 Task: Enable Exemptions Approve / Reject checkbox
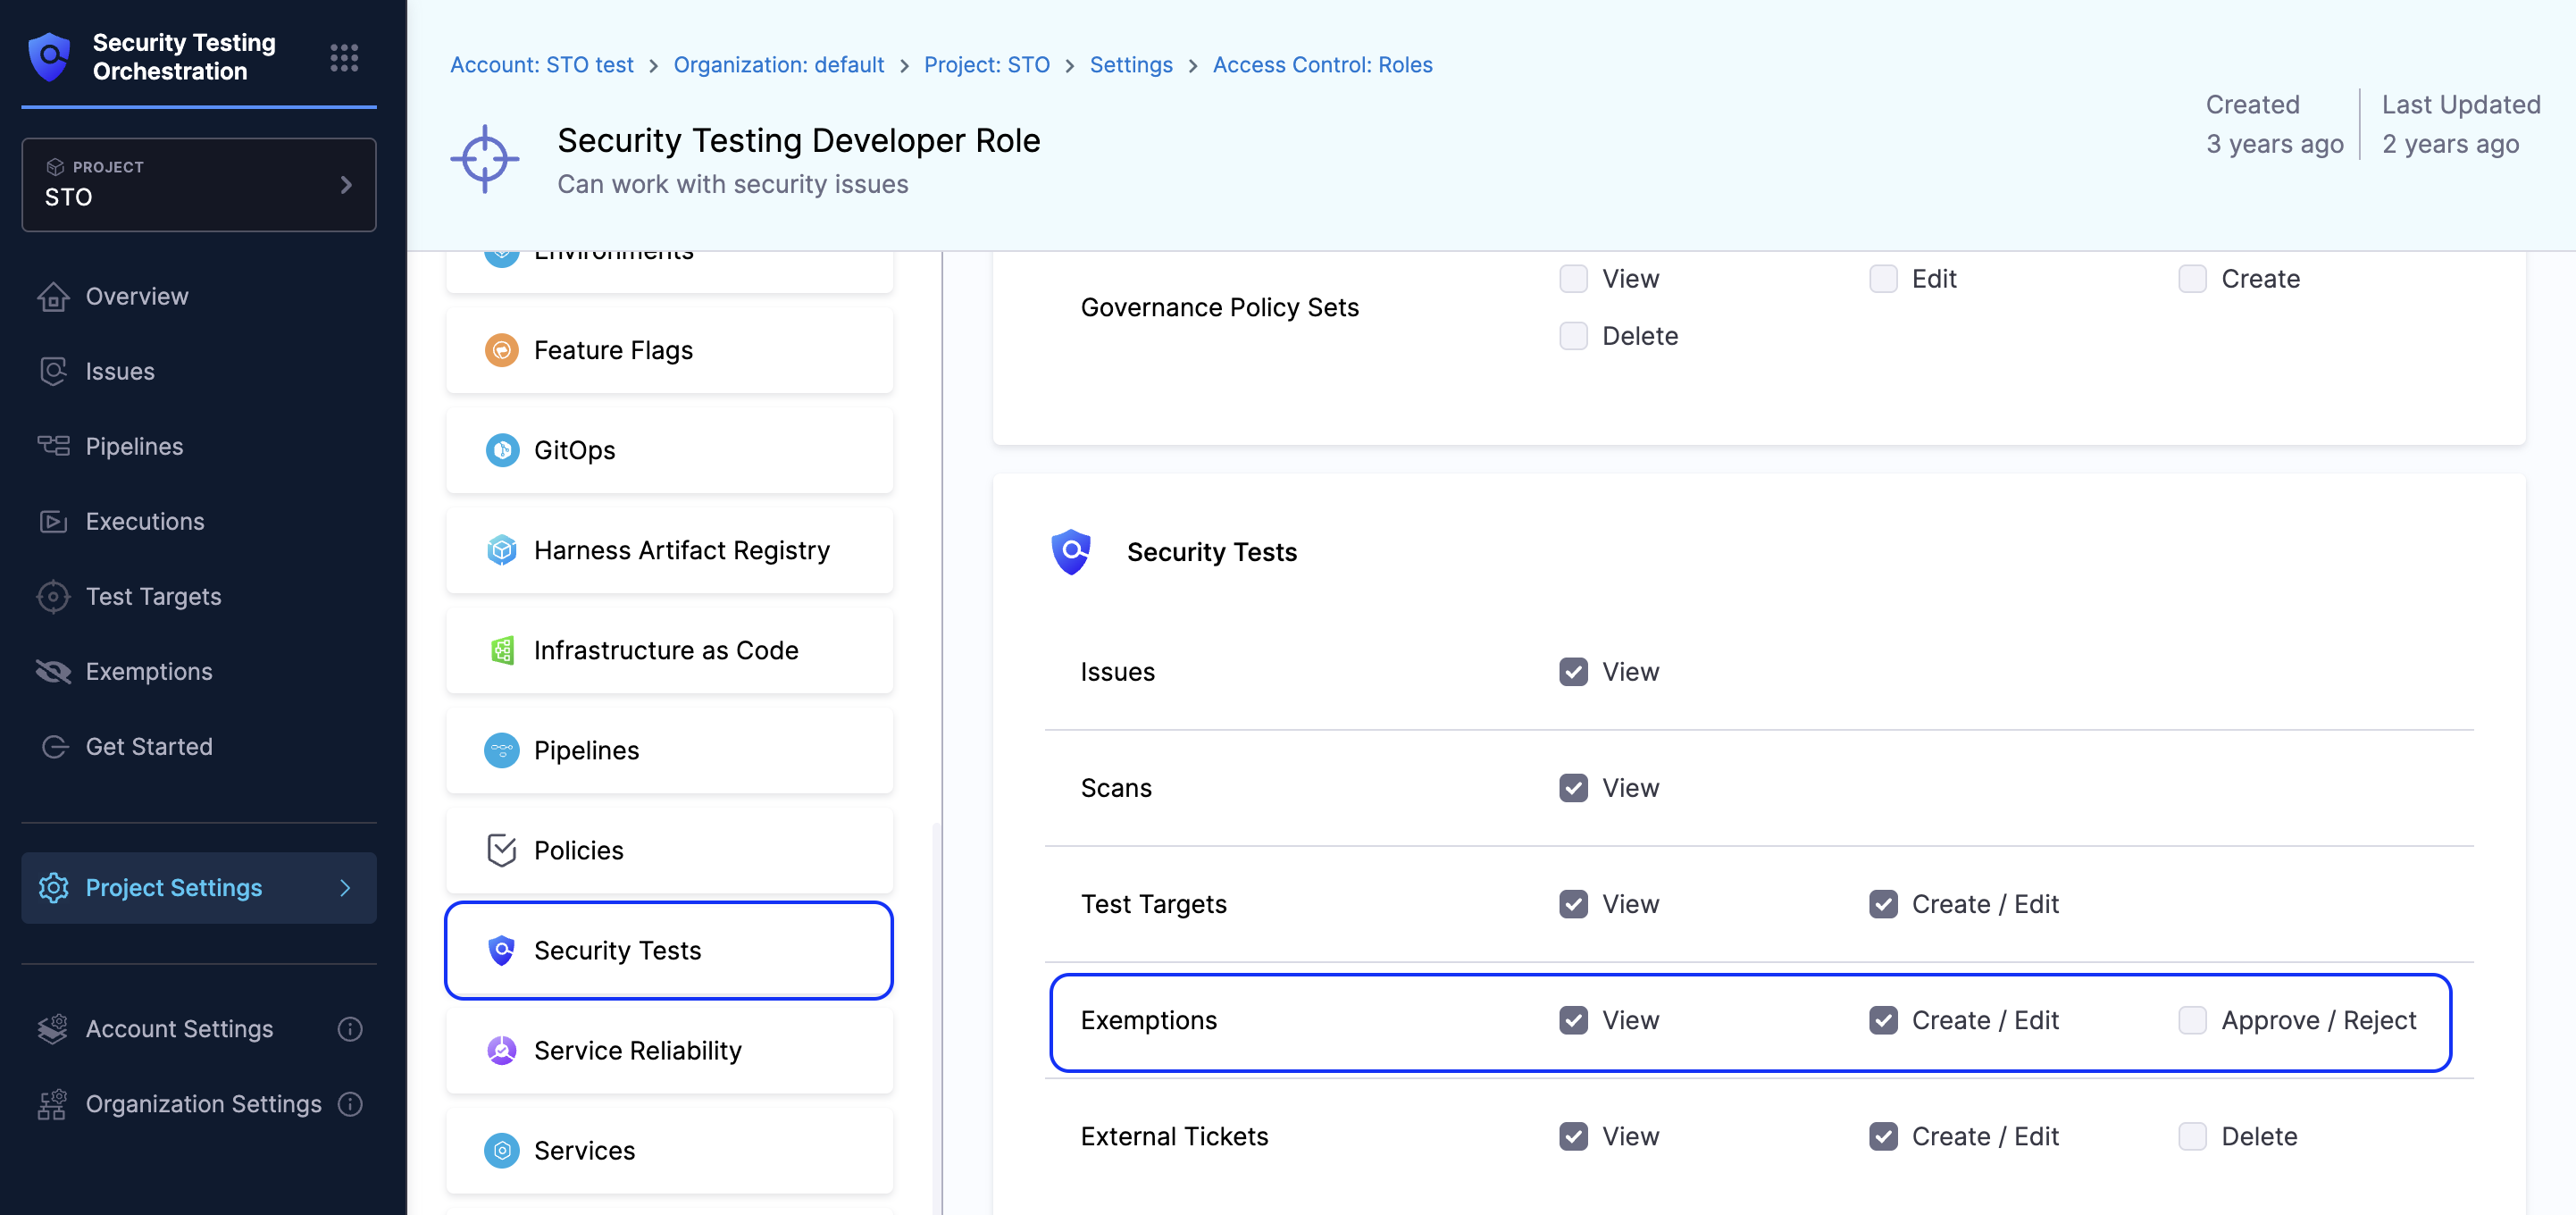coord(2192,1020)
